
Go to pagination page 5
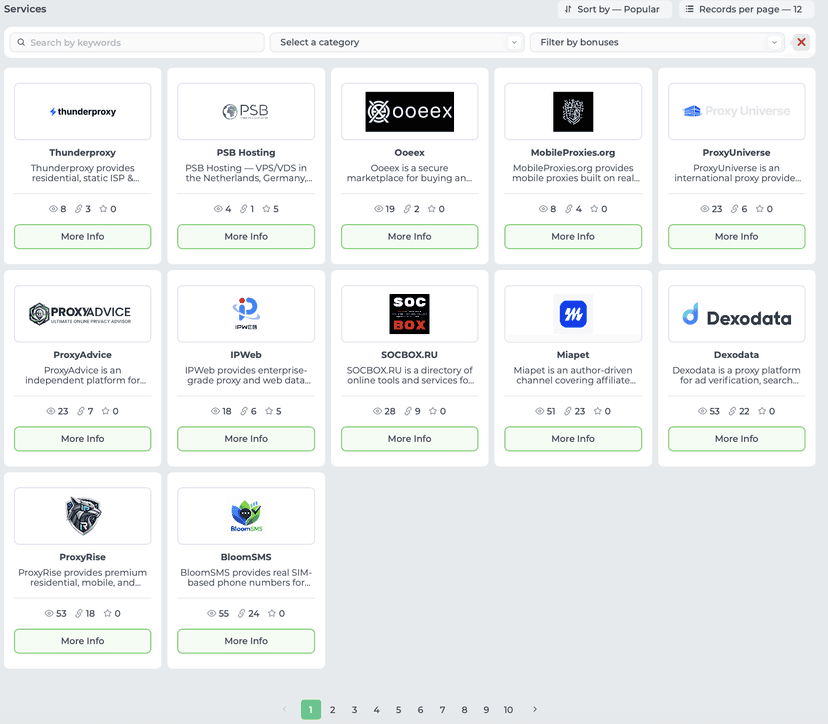tap(398, 710)
